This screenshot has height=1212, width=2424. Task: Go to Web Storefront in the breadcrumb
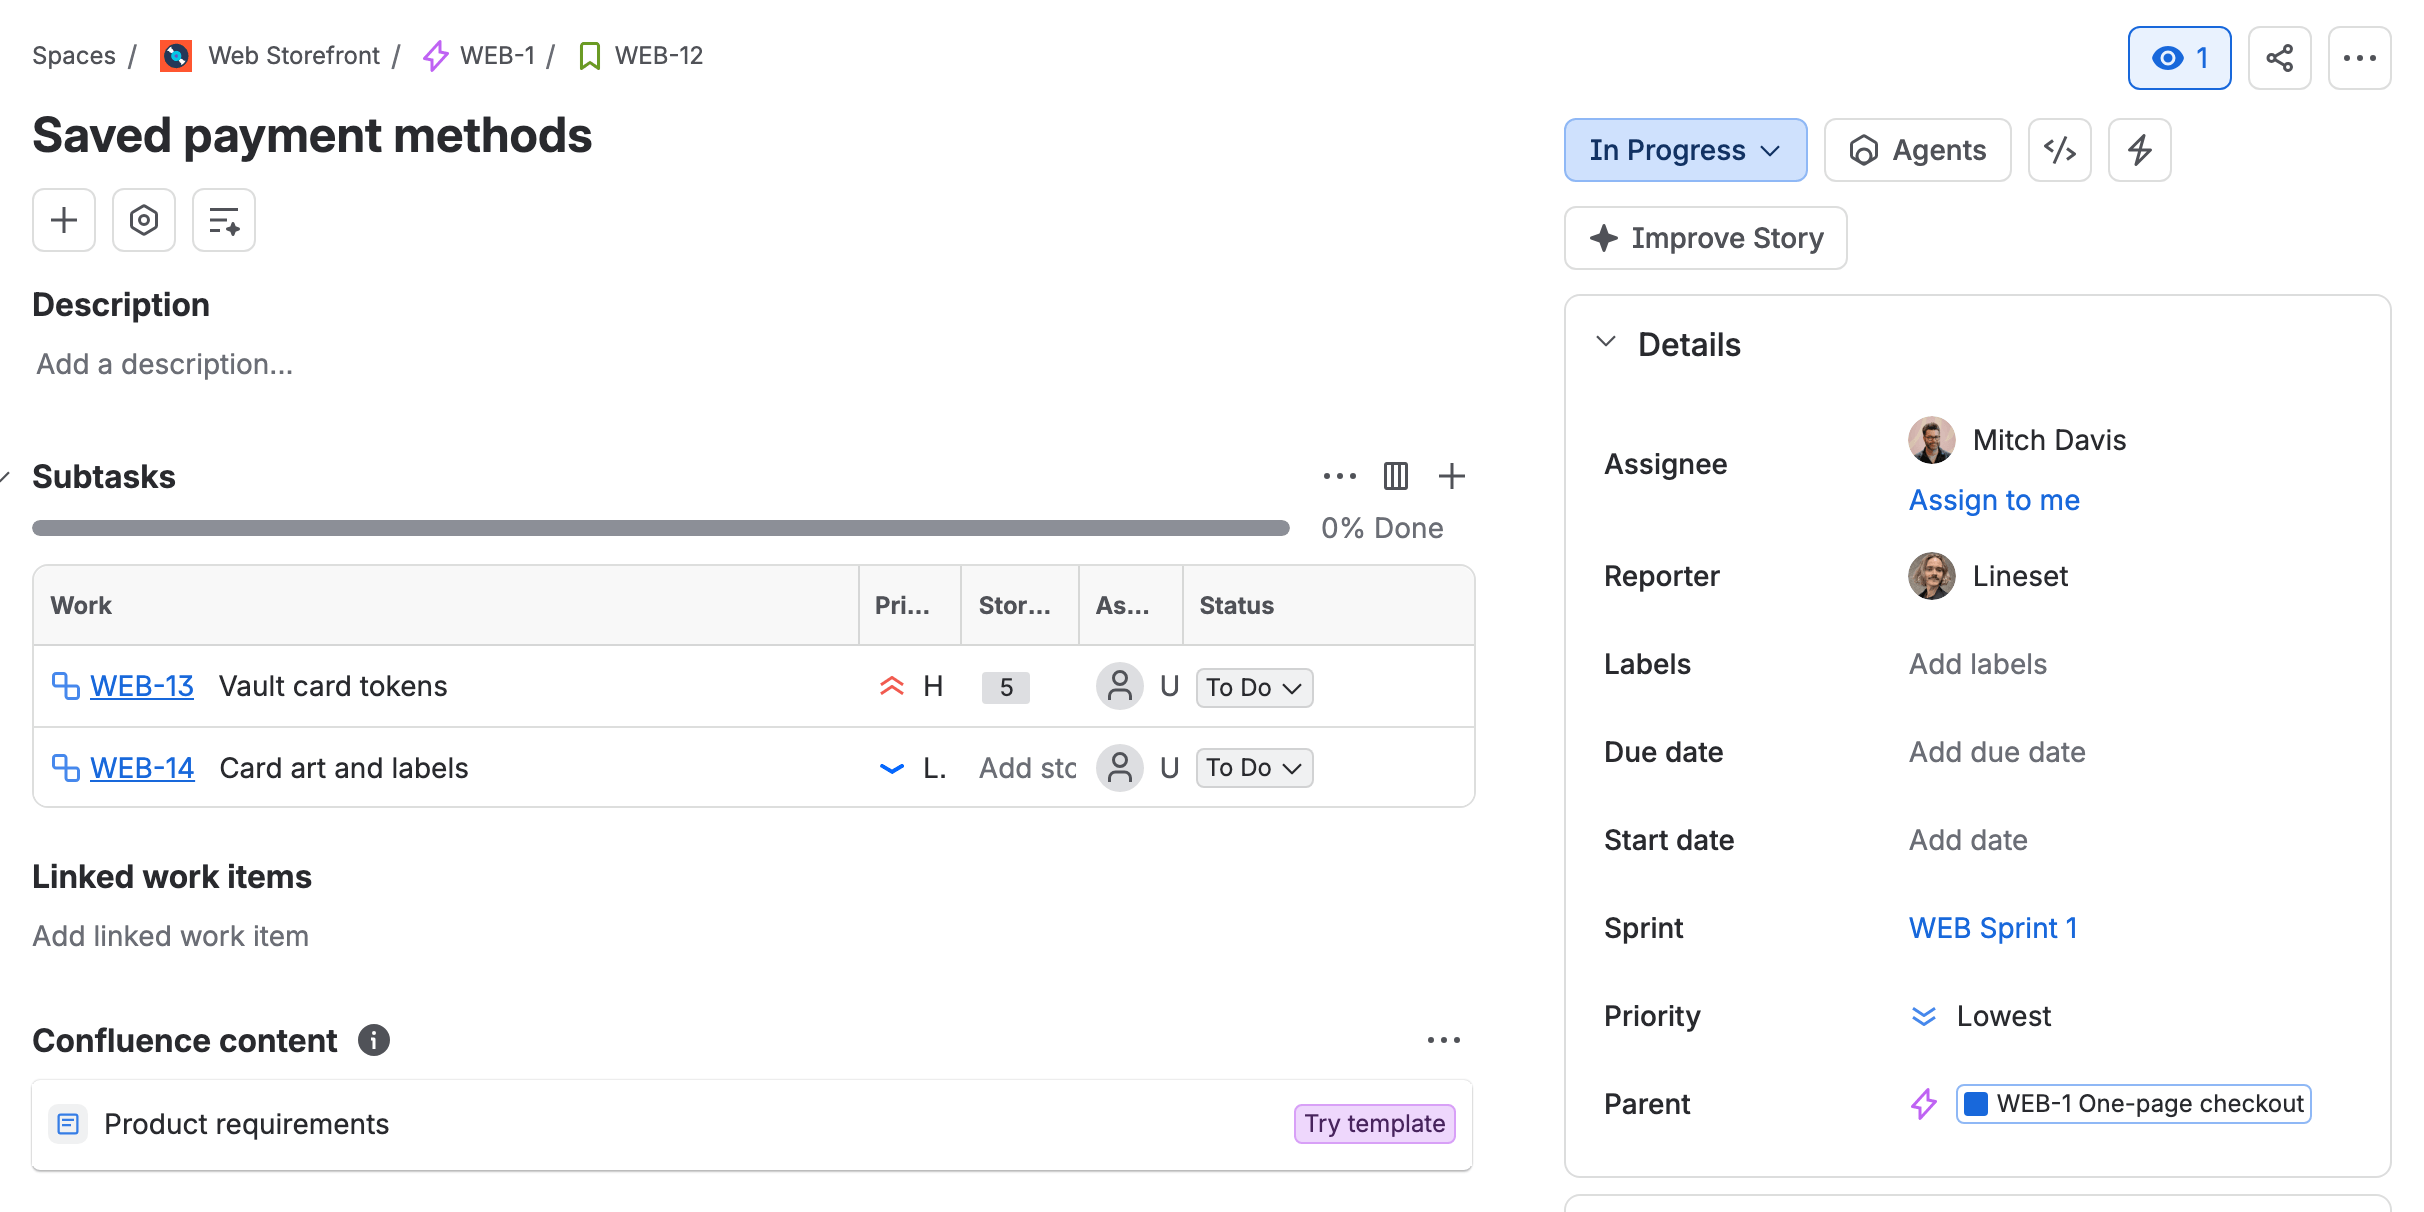[293, 55]
